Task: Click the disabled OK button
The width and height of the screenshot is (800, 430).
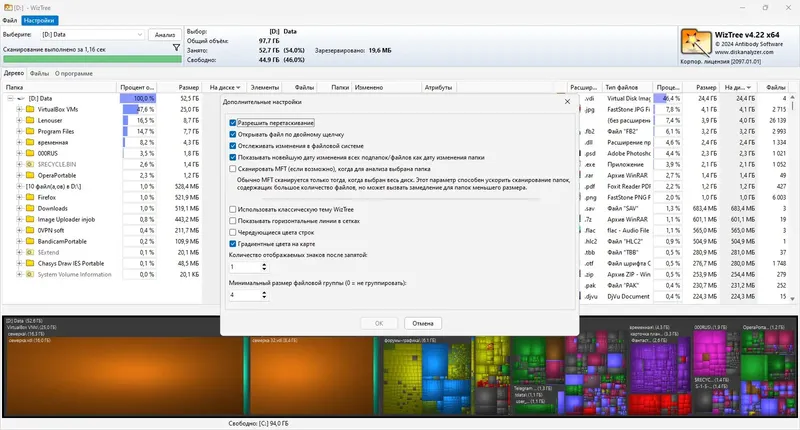Action: tap(379, 323)
